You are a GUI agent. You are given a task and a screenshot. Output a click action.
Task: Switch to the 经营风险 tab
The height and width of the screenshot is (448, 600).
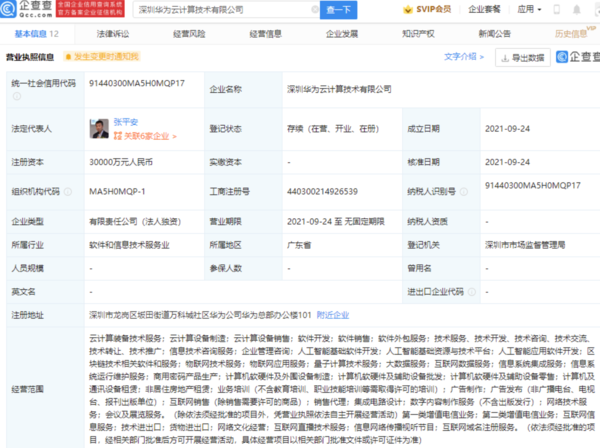[x=189, y=34]
